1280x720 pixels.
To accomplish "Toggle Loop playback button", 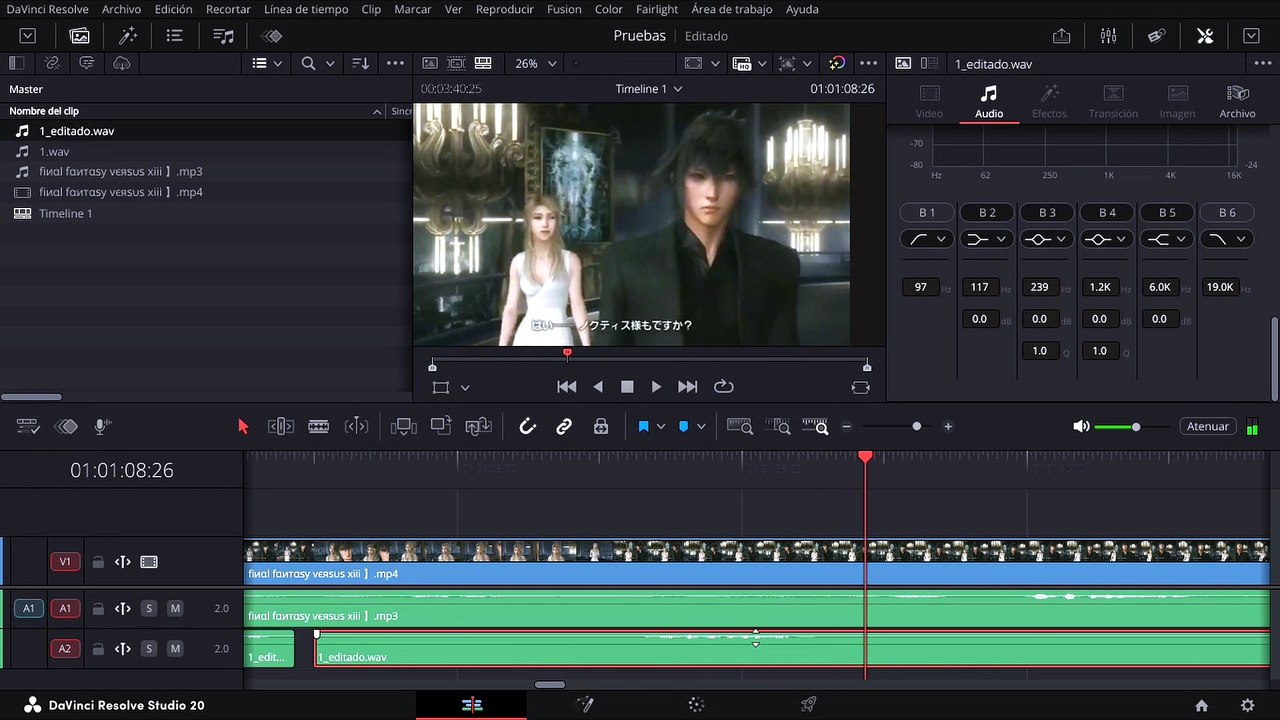I will coord(724,387).
